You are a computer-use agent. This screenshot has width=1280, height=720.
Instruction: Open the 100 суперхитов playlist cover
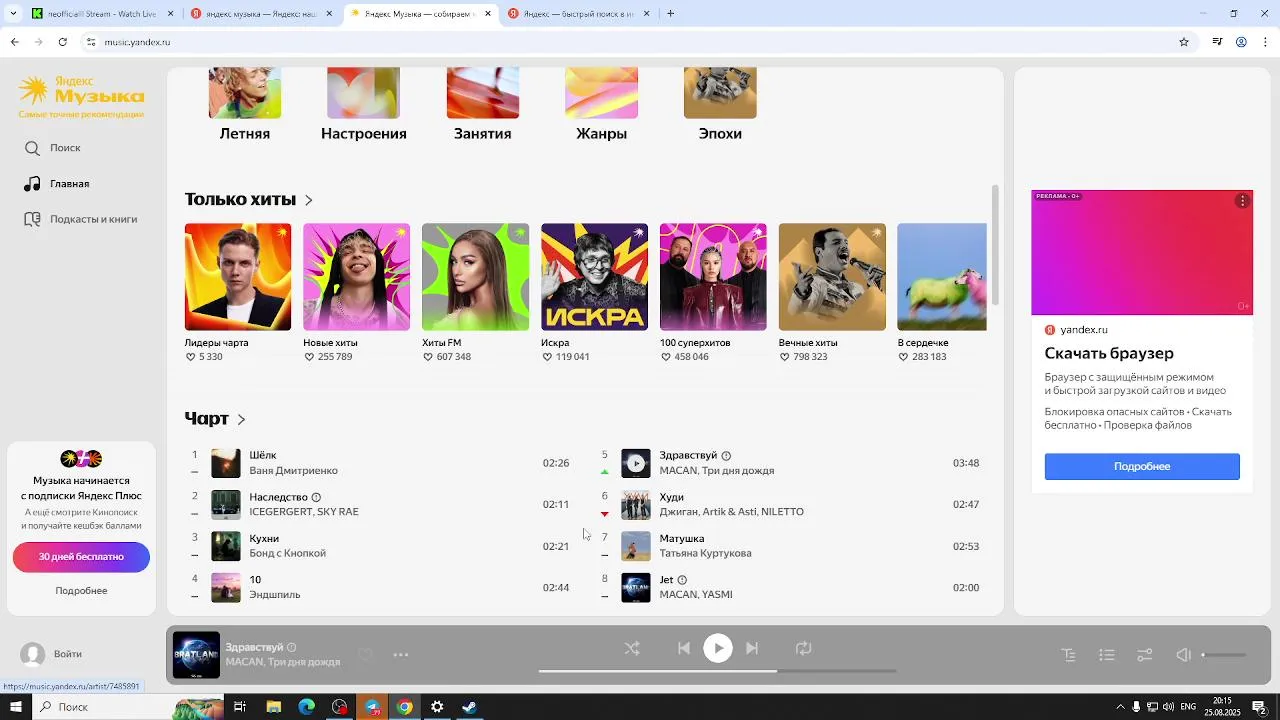pos(713,277)
